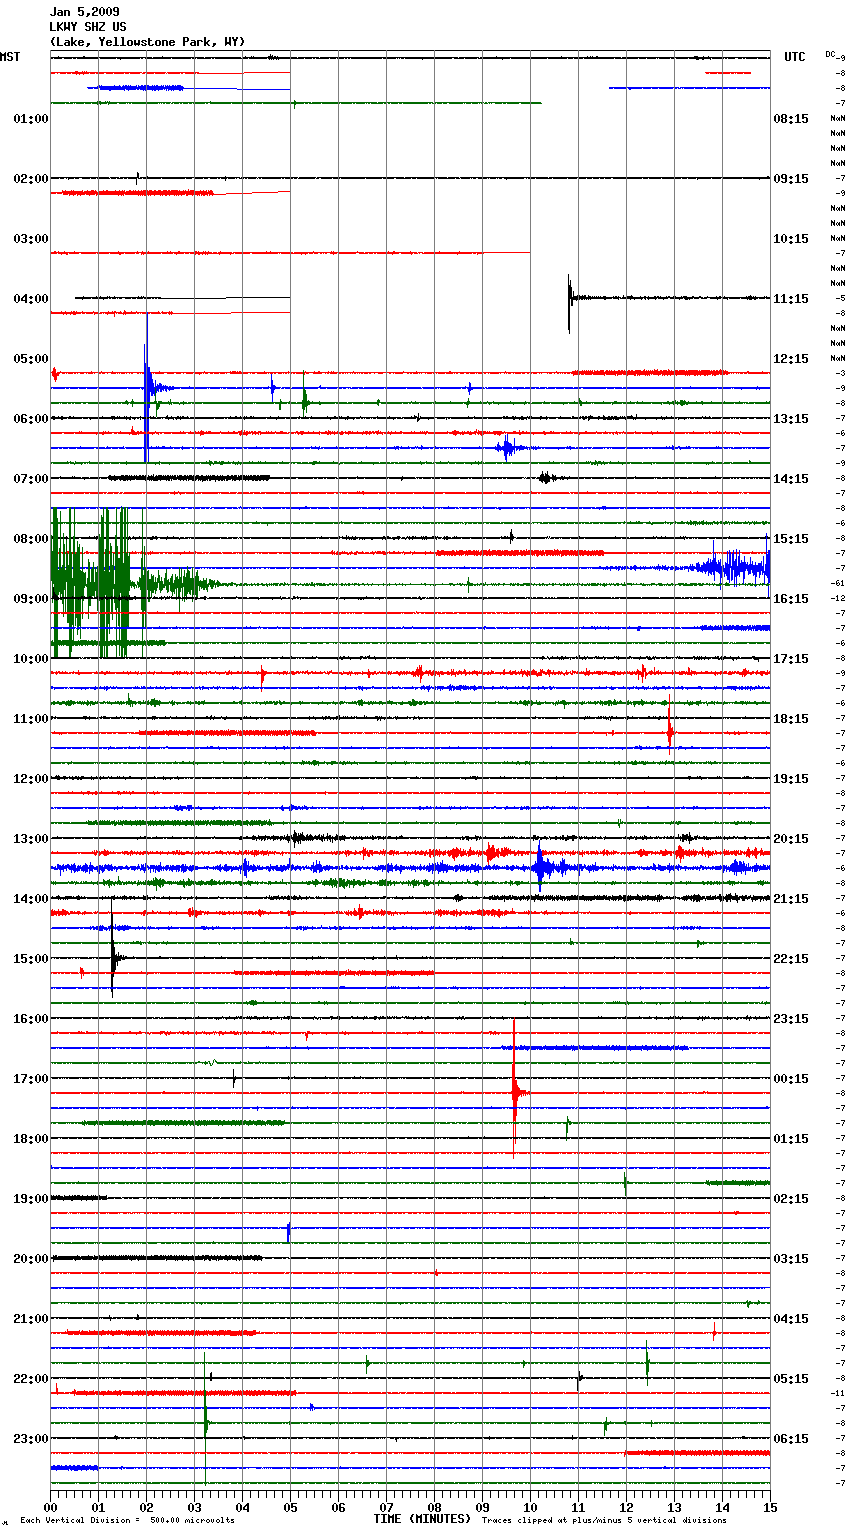
Task: Select the station code LKWY SHZ US
Action: (88, 27)
